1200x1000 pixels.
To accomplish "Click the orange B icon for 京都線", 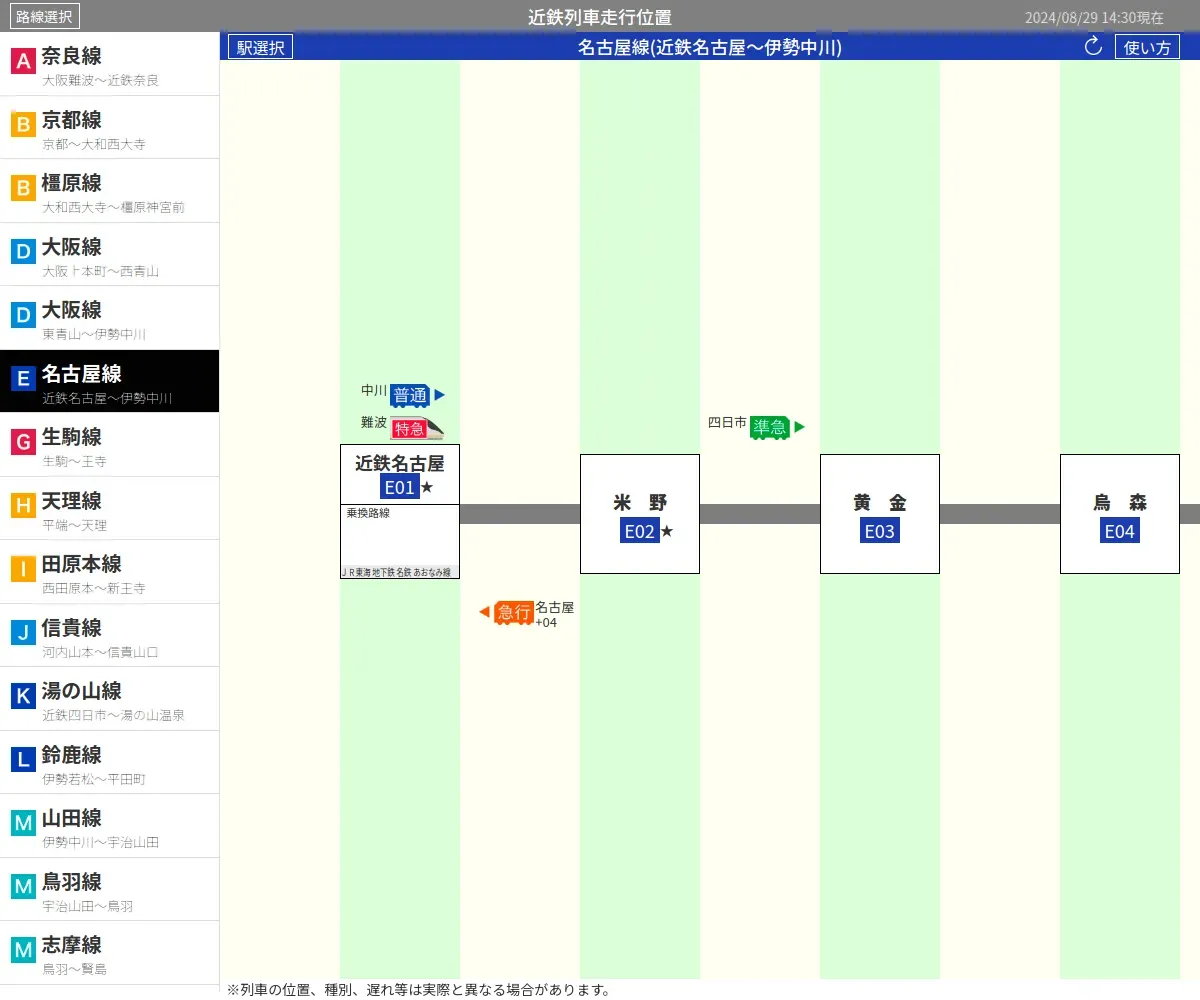I will click(23, 125).
